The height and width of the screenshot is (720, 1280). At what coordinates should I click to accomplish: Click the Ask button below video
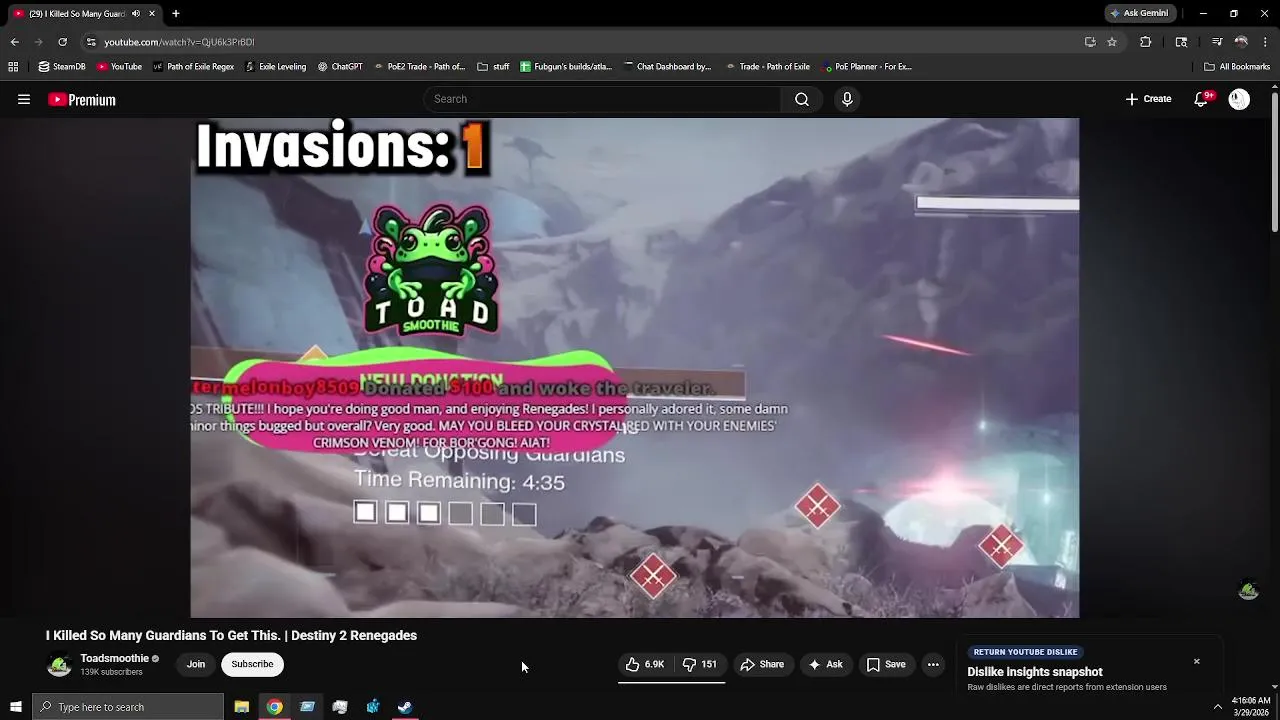(x=826, y=664)
